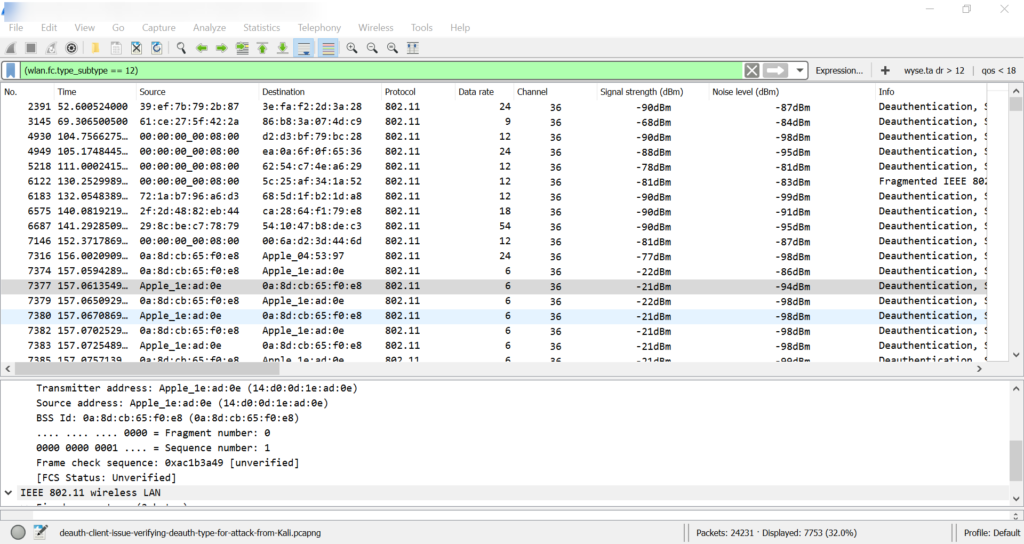Image resolution: width=1024 pixels, height=544 pixels.
Task: Open the display filter history dropdown
Action: point(800,71)
